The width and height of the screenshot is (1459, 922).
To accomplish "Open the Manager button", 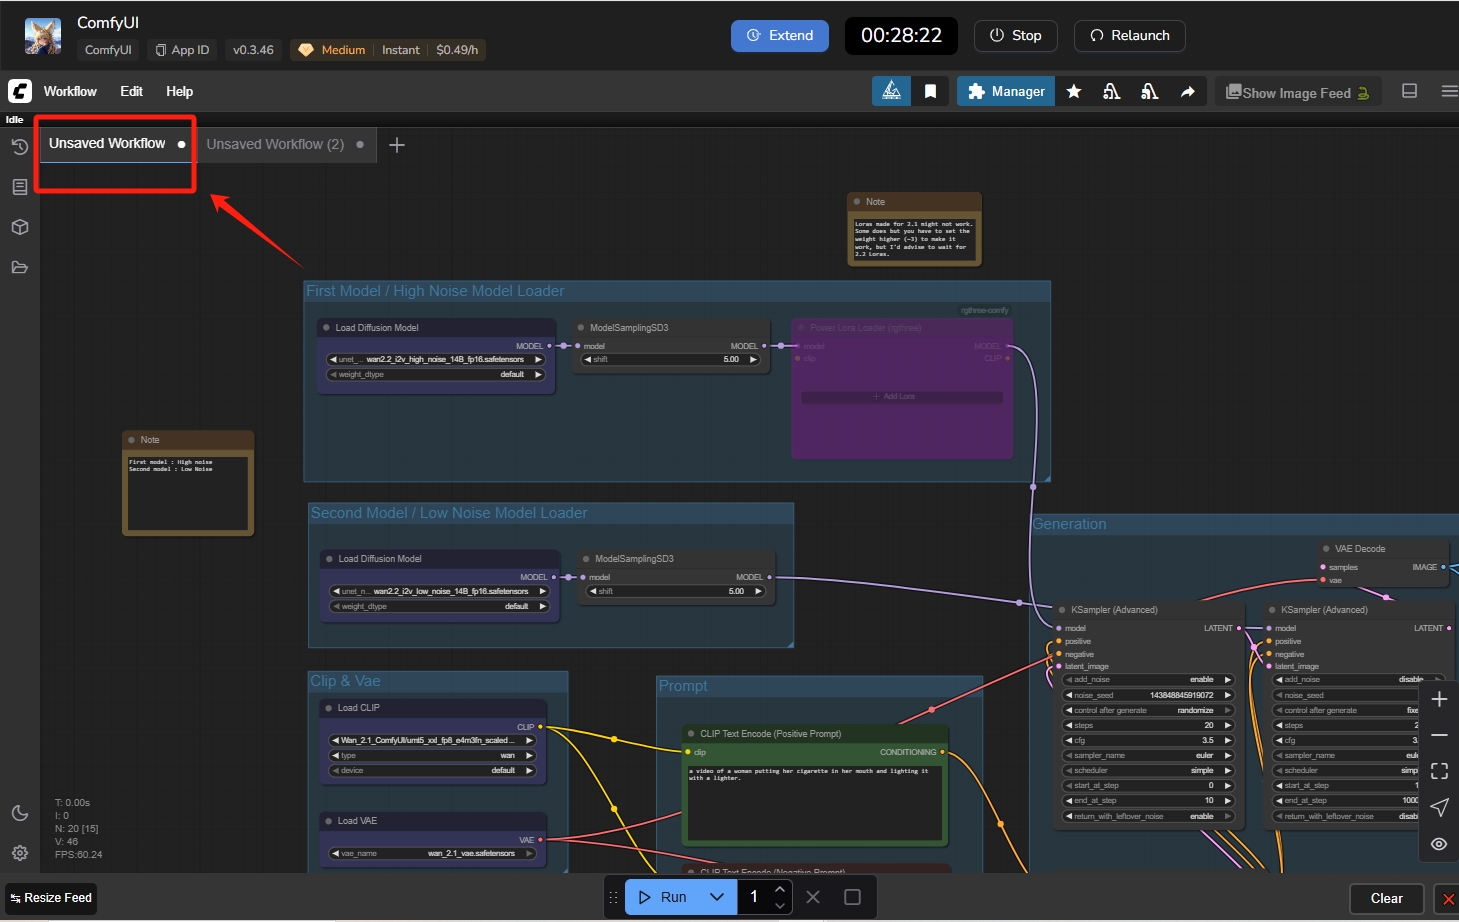I will click(1006, 91).
